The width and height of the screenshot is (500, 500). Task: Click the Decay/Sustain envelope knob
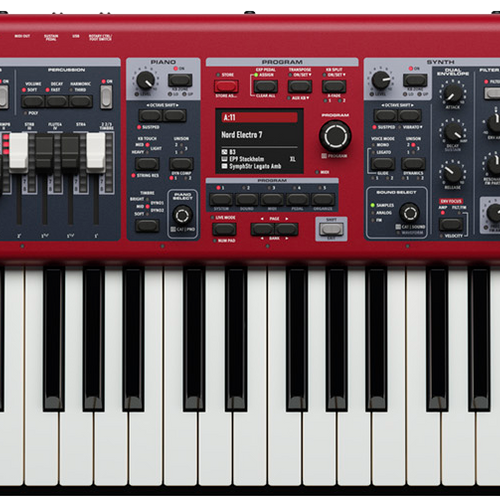[x=453, y=132]
